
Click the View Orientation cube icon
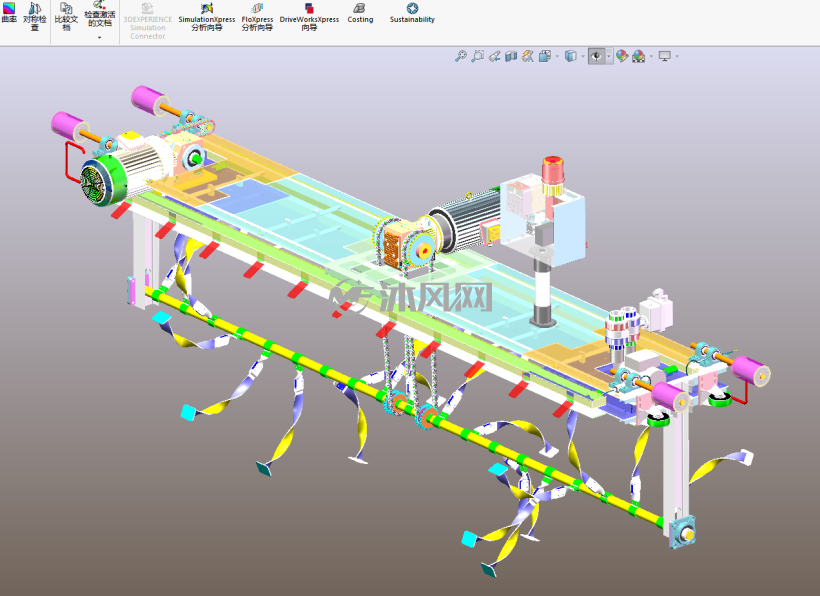(544, 56)
